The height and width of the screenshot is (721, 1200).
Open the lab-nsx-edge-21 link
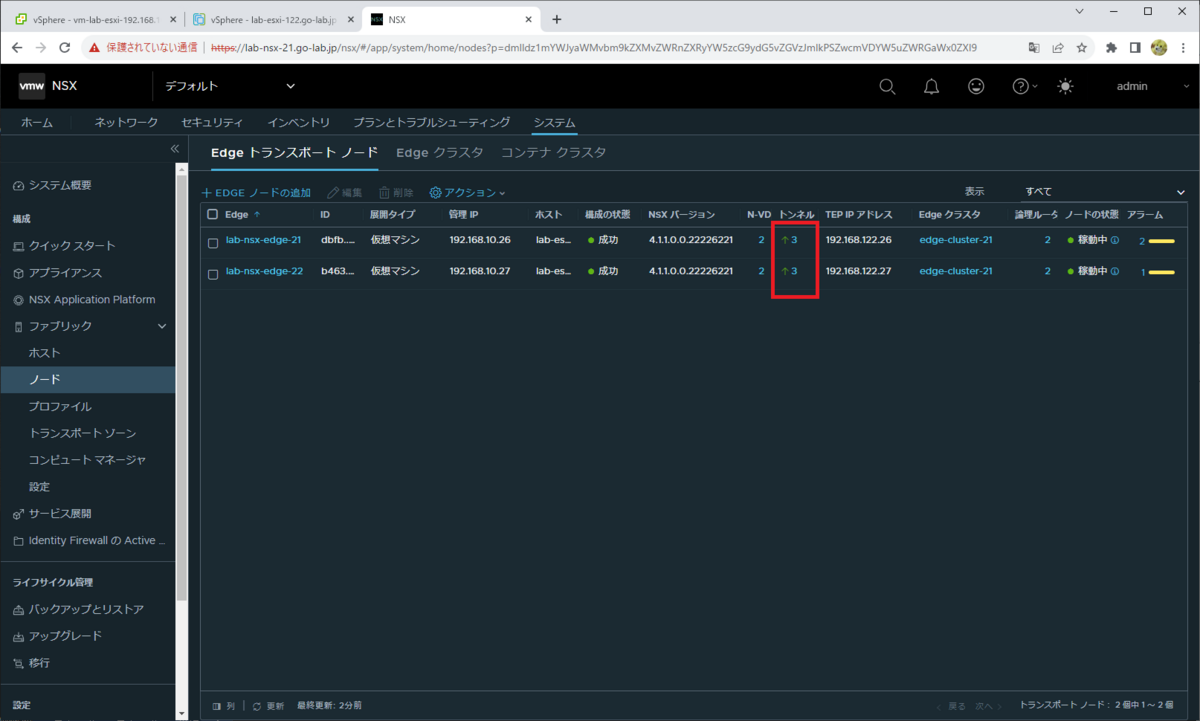click(x=263, y=241)
